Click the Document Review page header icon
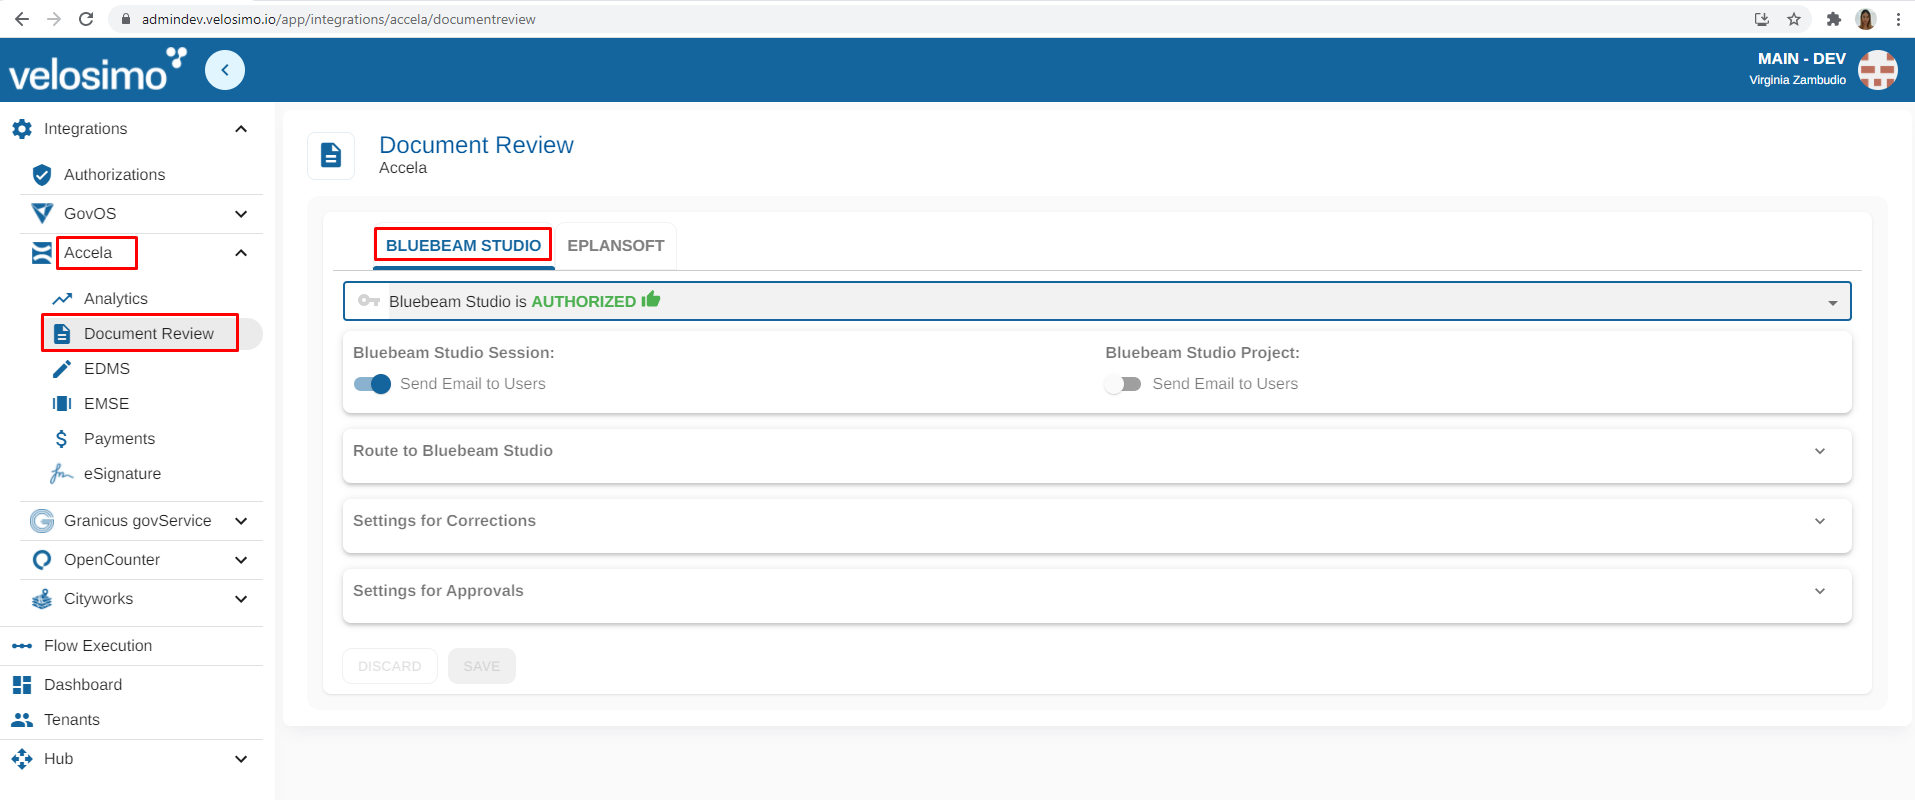 click(331, 156)
